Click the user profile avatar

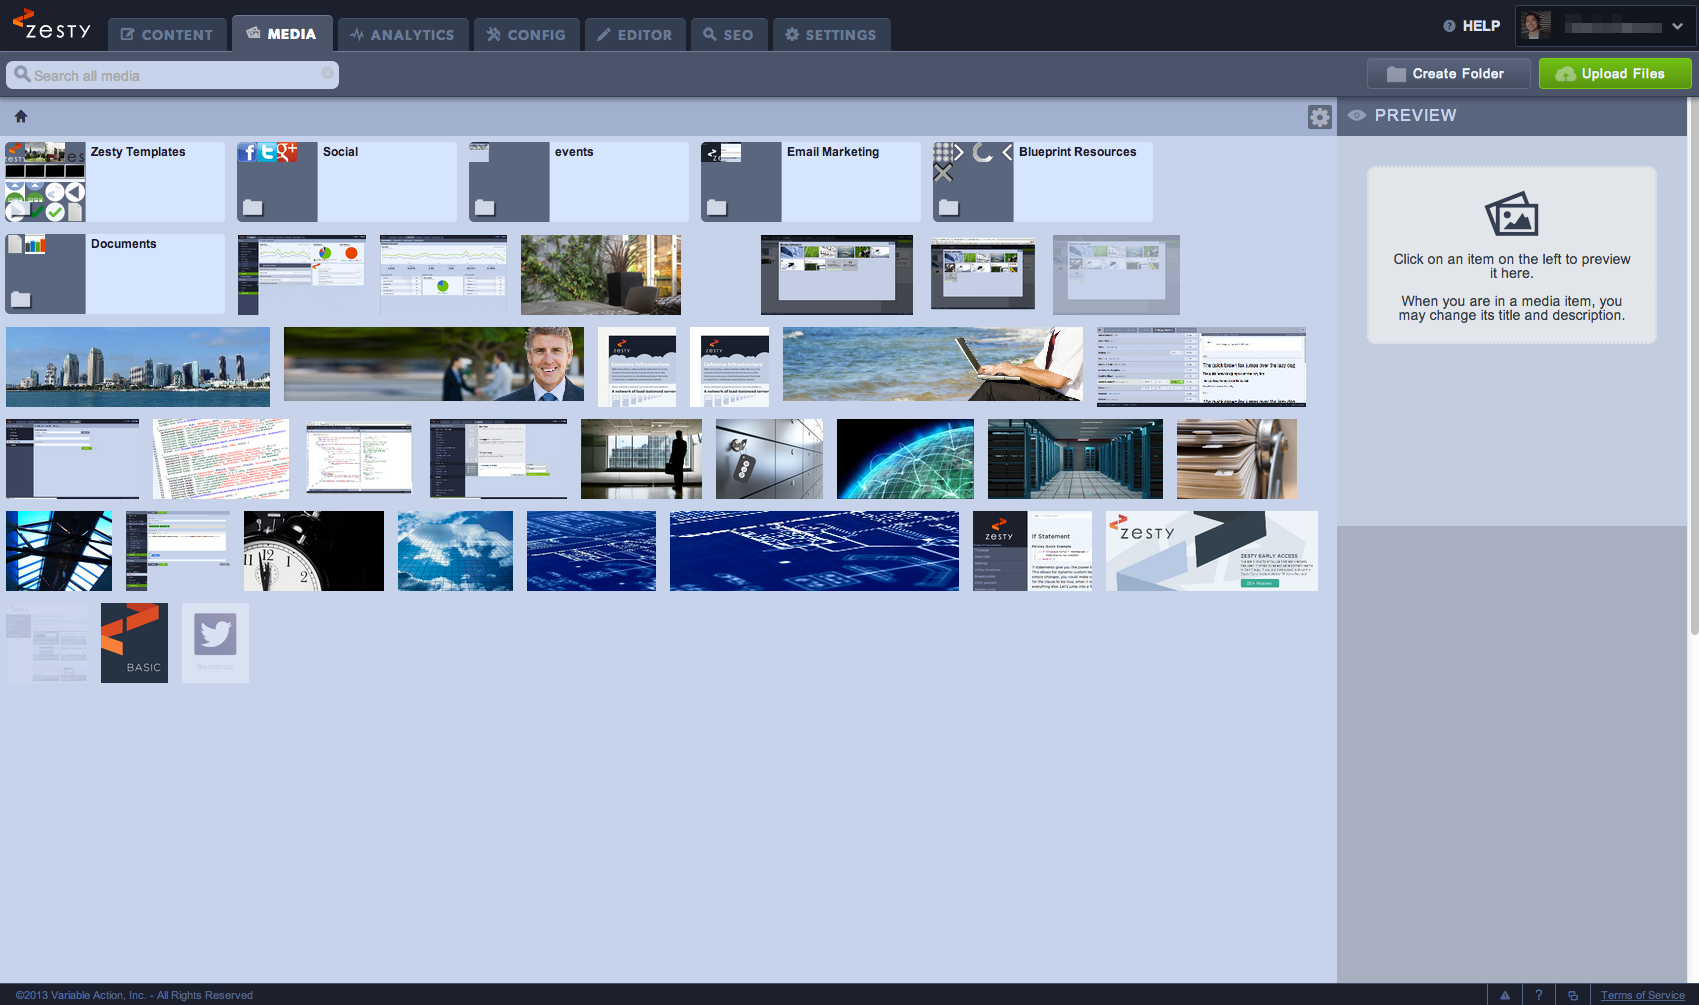tap(1536, 26)
